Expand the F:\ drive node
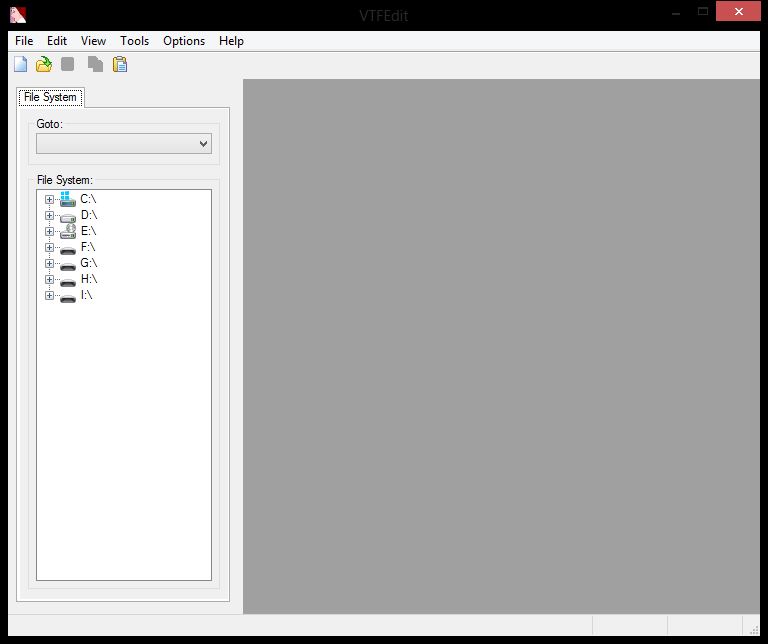This screenshot has height=644, width=768. tap(49, 247)
